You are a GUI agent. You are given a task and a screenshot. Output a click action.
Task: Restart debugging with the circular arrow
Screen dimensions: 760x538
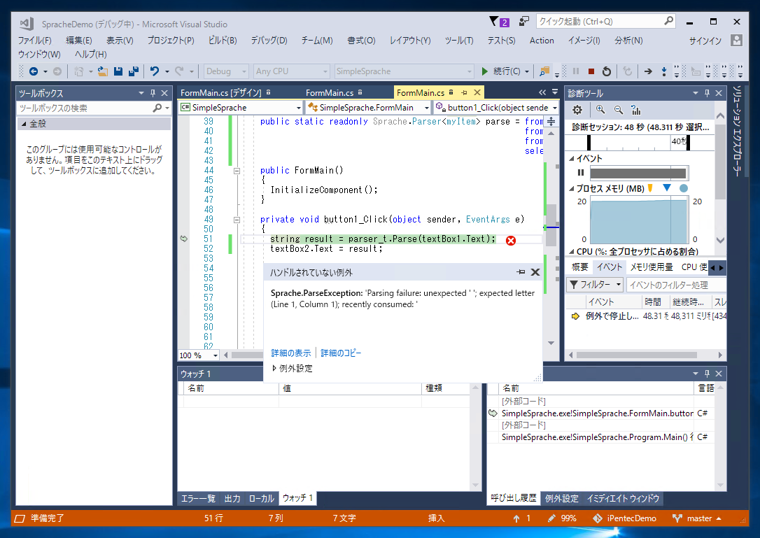606,71
